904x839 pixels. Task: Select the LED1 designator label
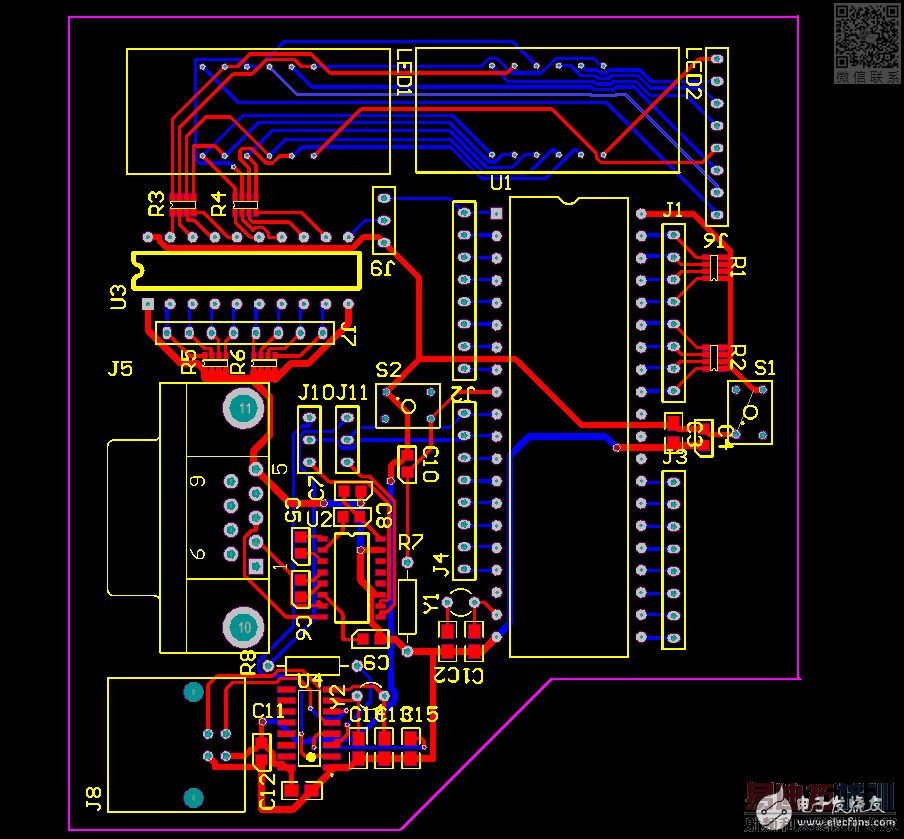[x=405, y=73]
